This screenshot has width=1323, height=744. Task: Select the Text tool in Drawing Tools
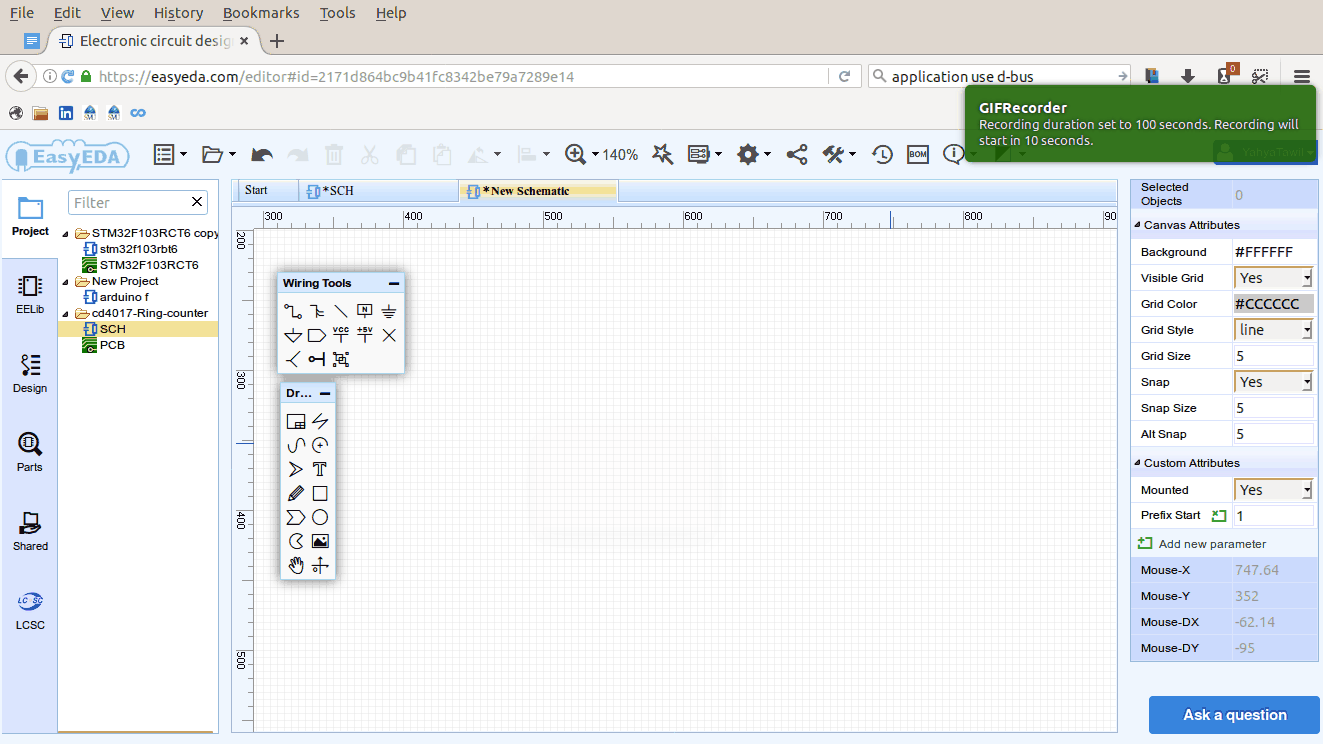click(320, 469)
